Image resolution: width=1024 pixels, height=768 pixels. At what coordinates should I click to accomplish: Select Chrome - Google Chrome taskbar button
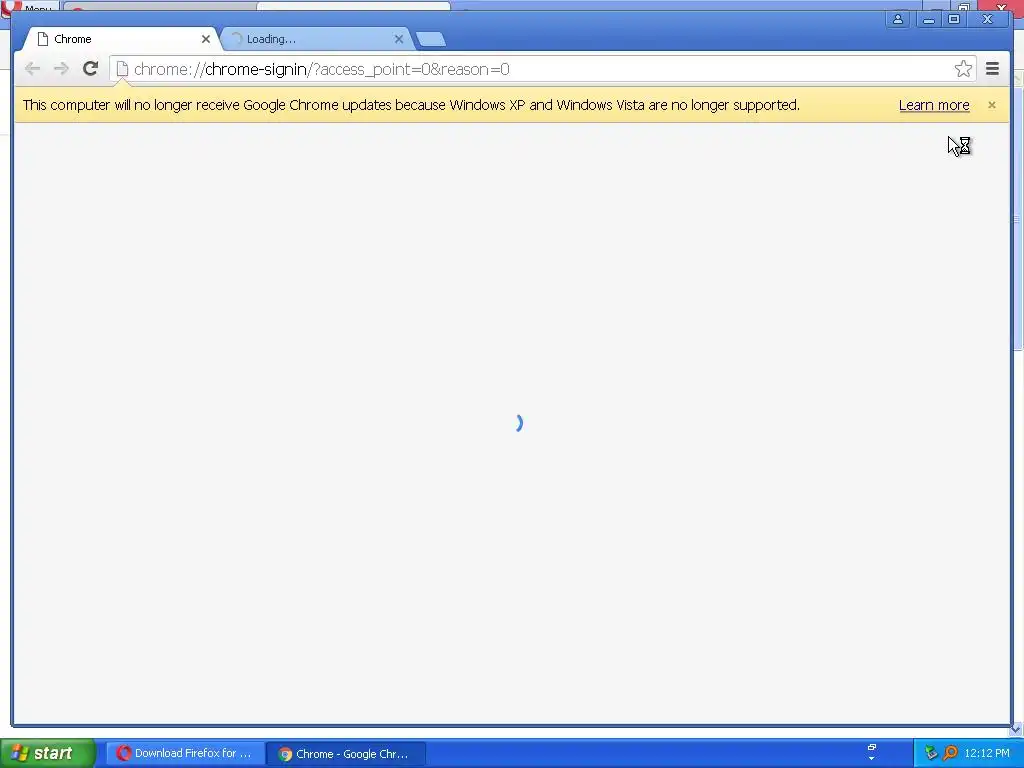(345, 754)
